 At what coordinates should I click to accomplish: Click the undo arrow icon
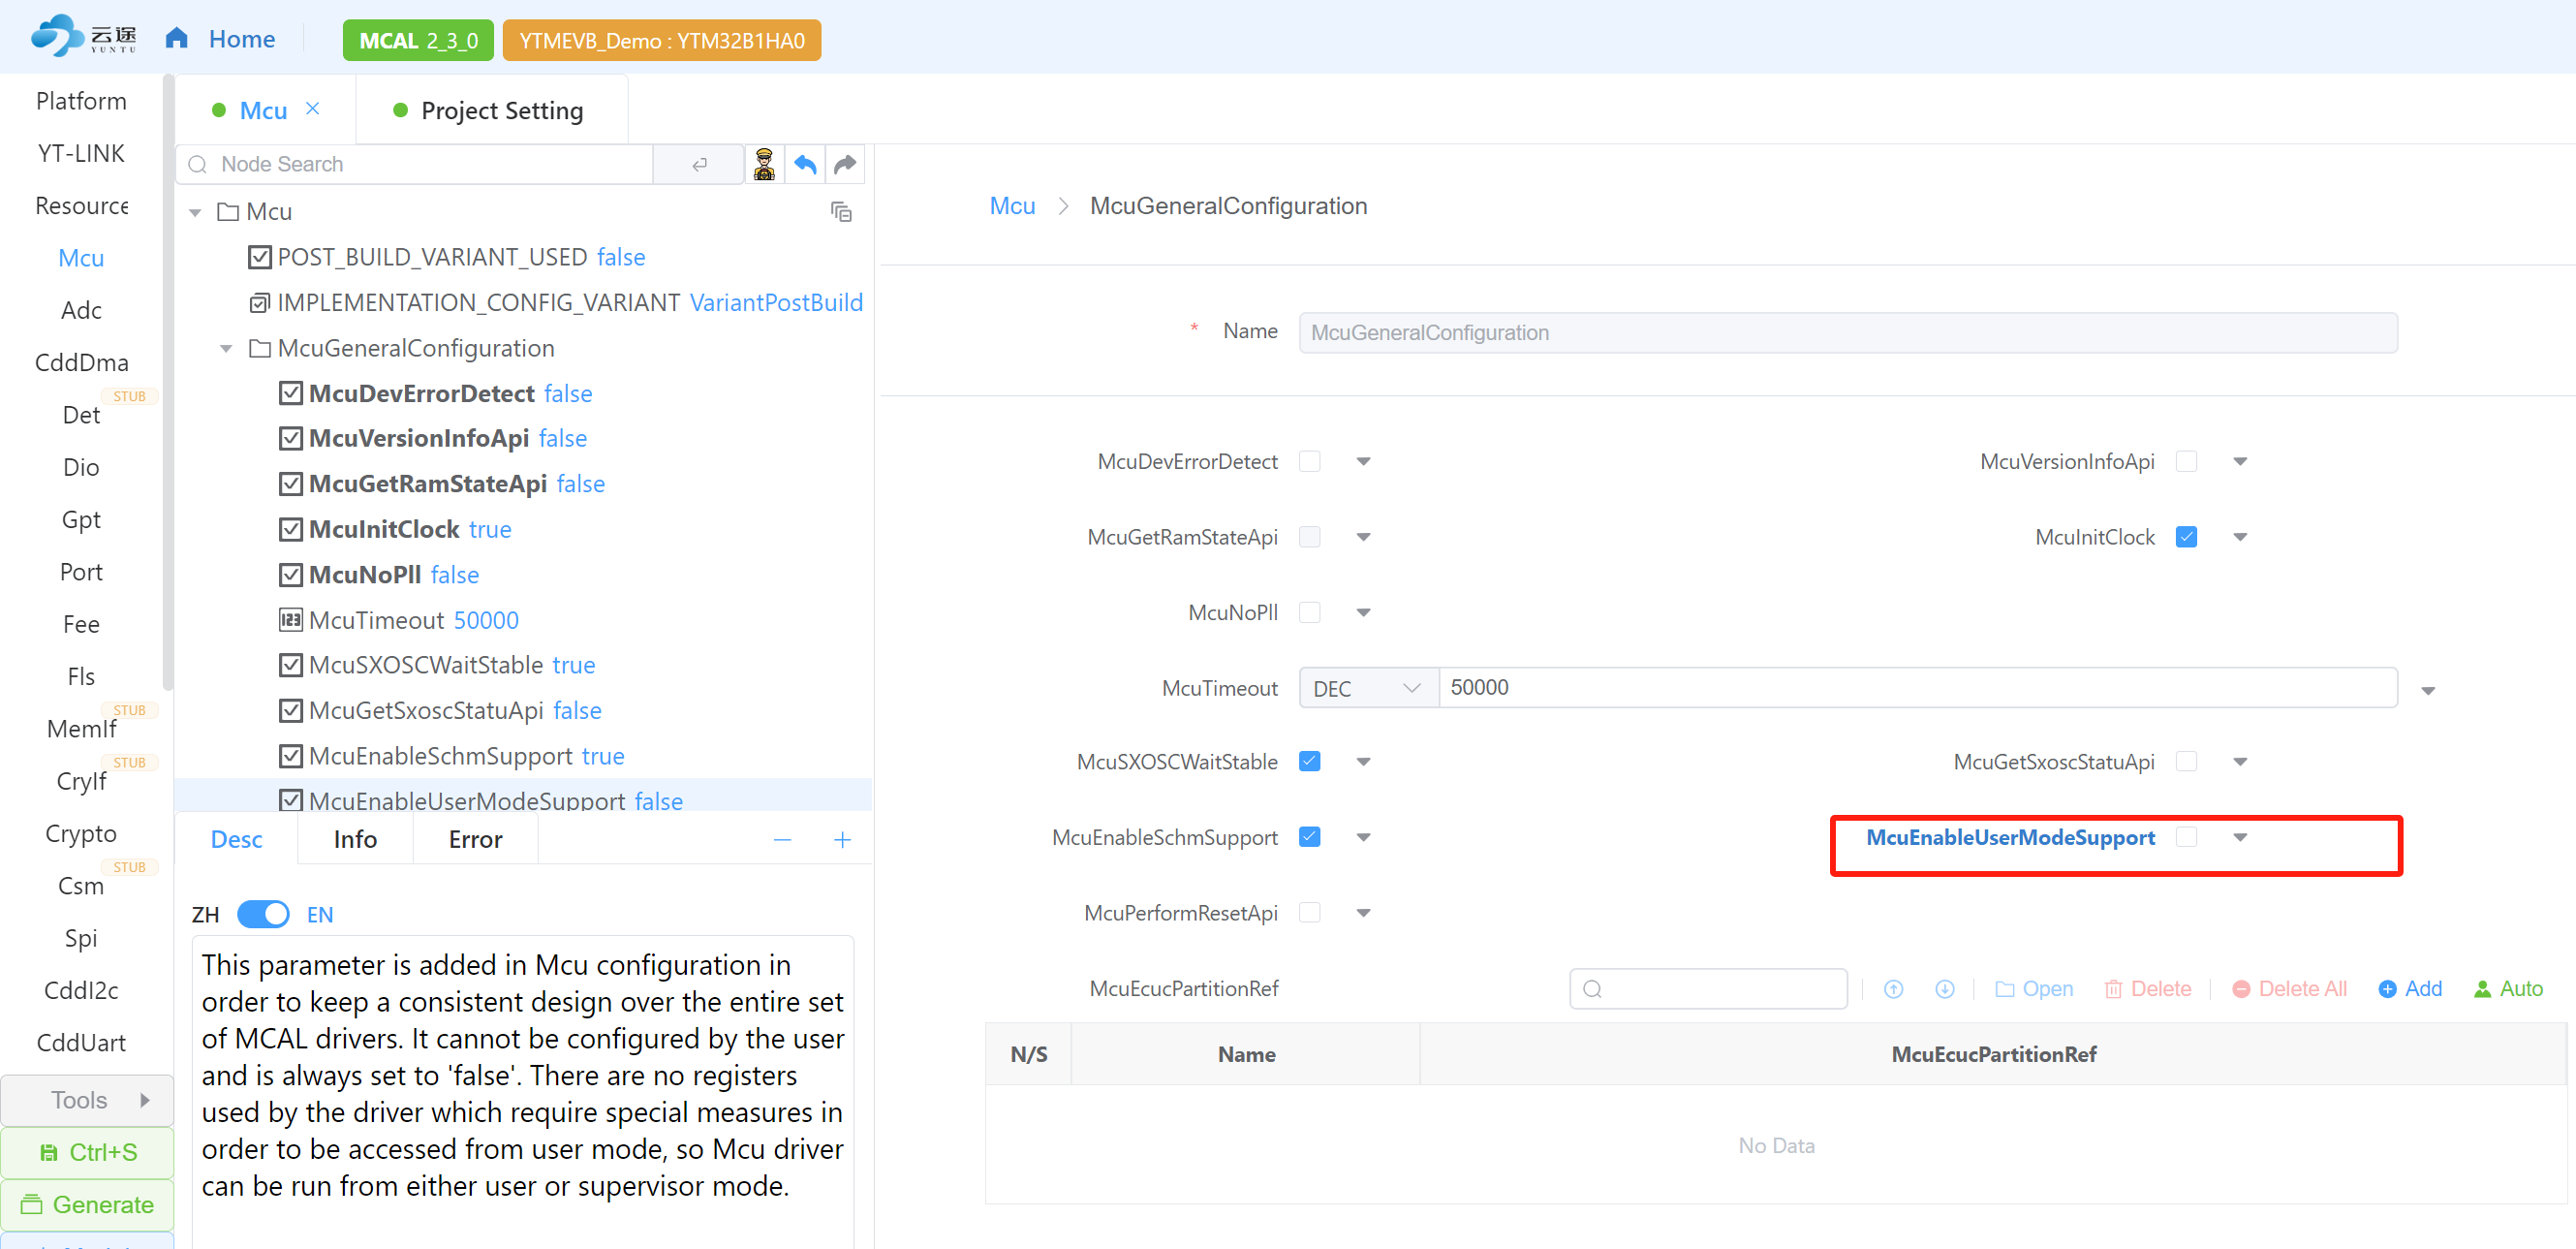pyautogui.click(x=805, y=164)
